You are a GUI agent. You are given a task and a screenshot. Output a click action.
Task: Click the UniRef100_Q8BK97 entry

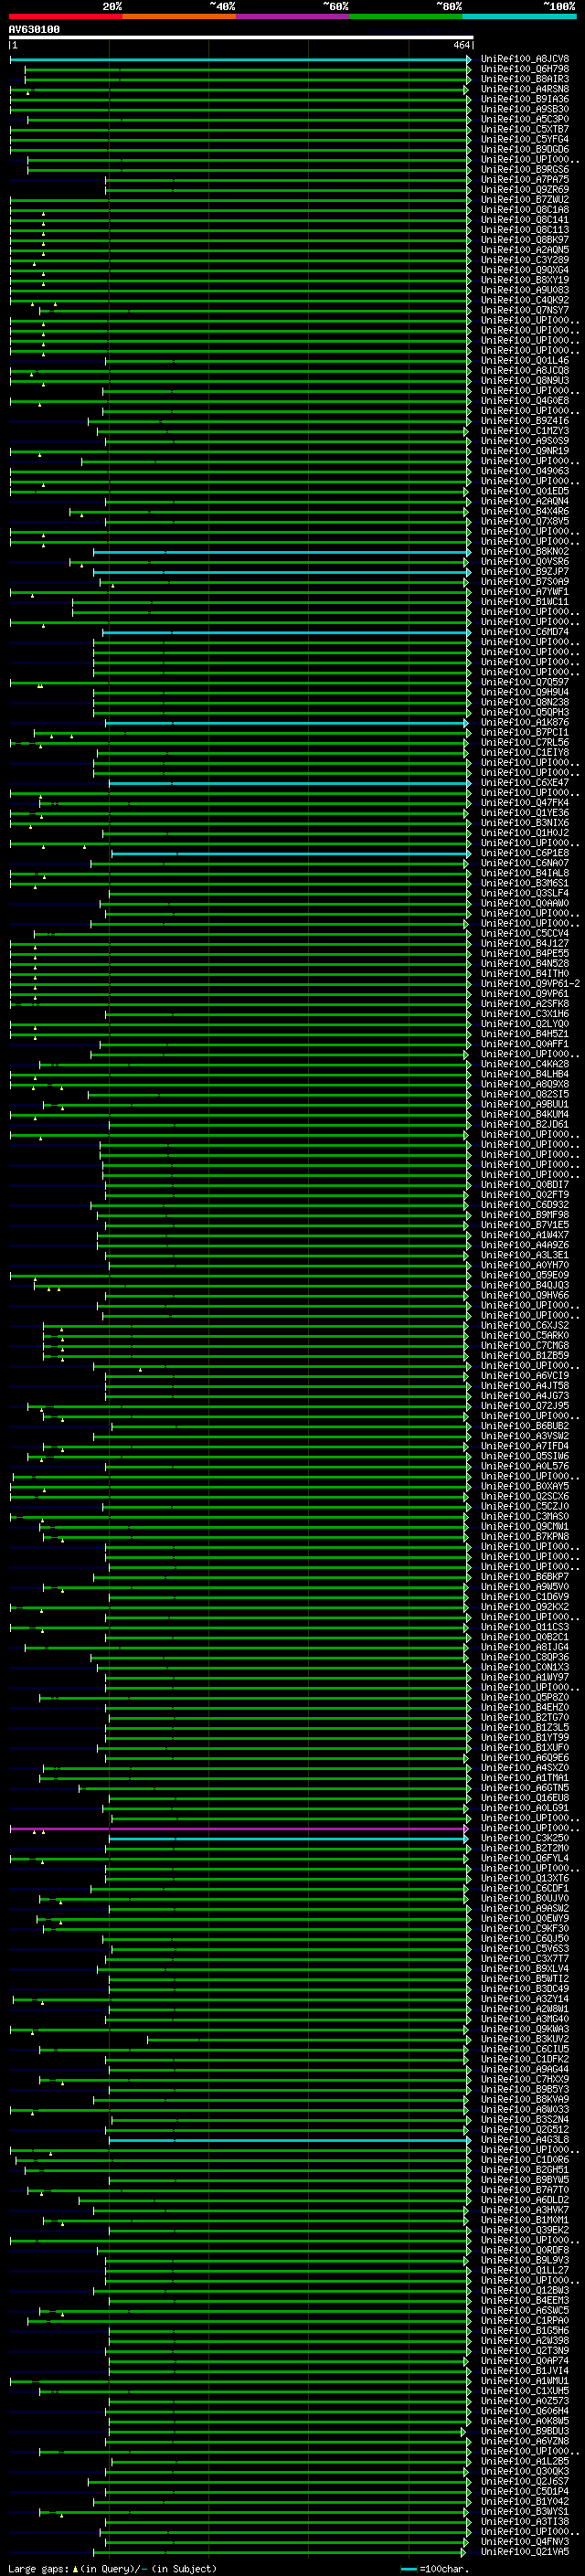524,240
